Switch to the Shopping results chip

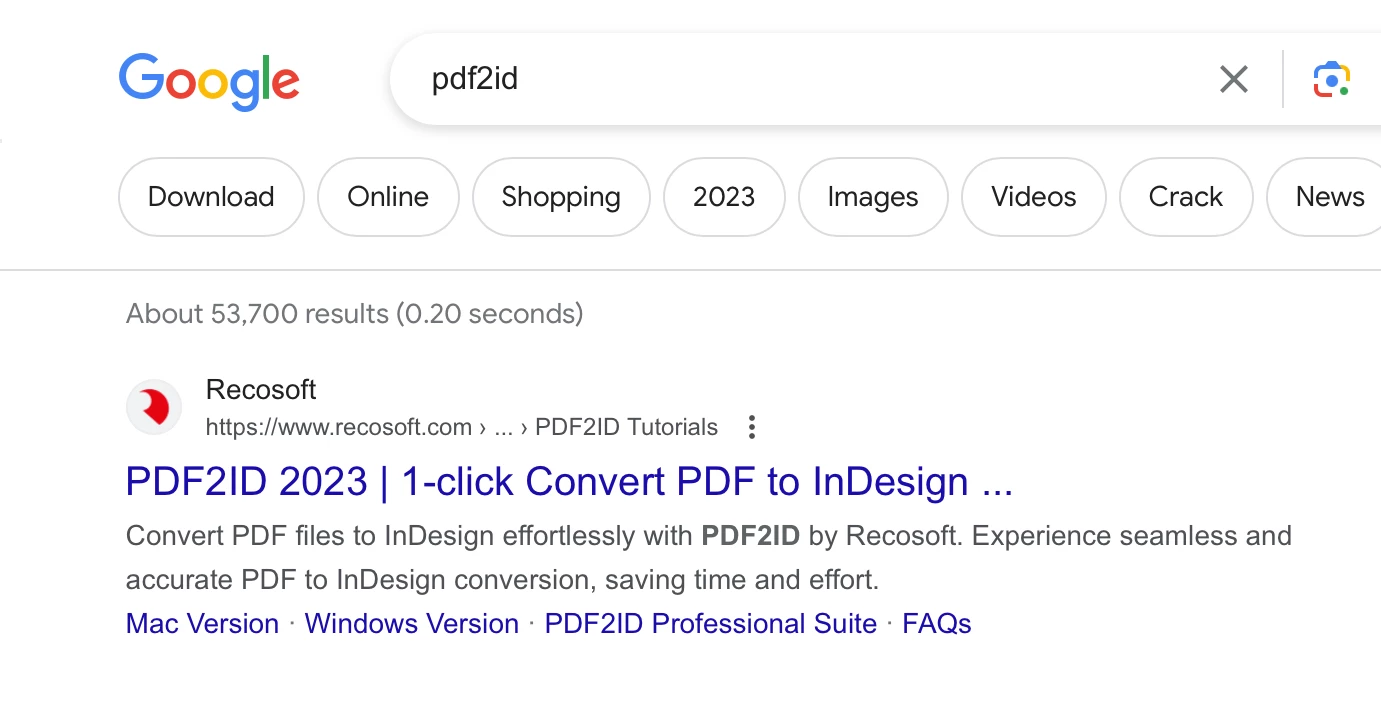click(561, 197)
